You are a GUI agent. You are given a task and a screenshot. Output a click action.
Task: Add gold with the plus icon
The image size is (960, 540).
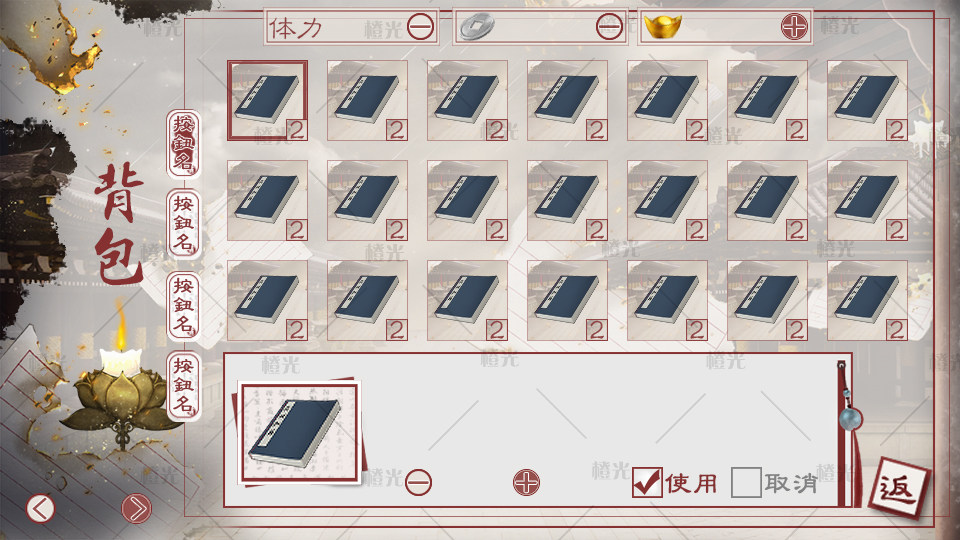pos(794,27)
